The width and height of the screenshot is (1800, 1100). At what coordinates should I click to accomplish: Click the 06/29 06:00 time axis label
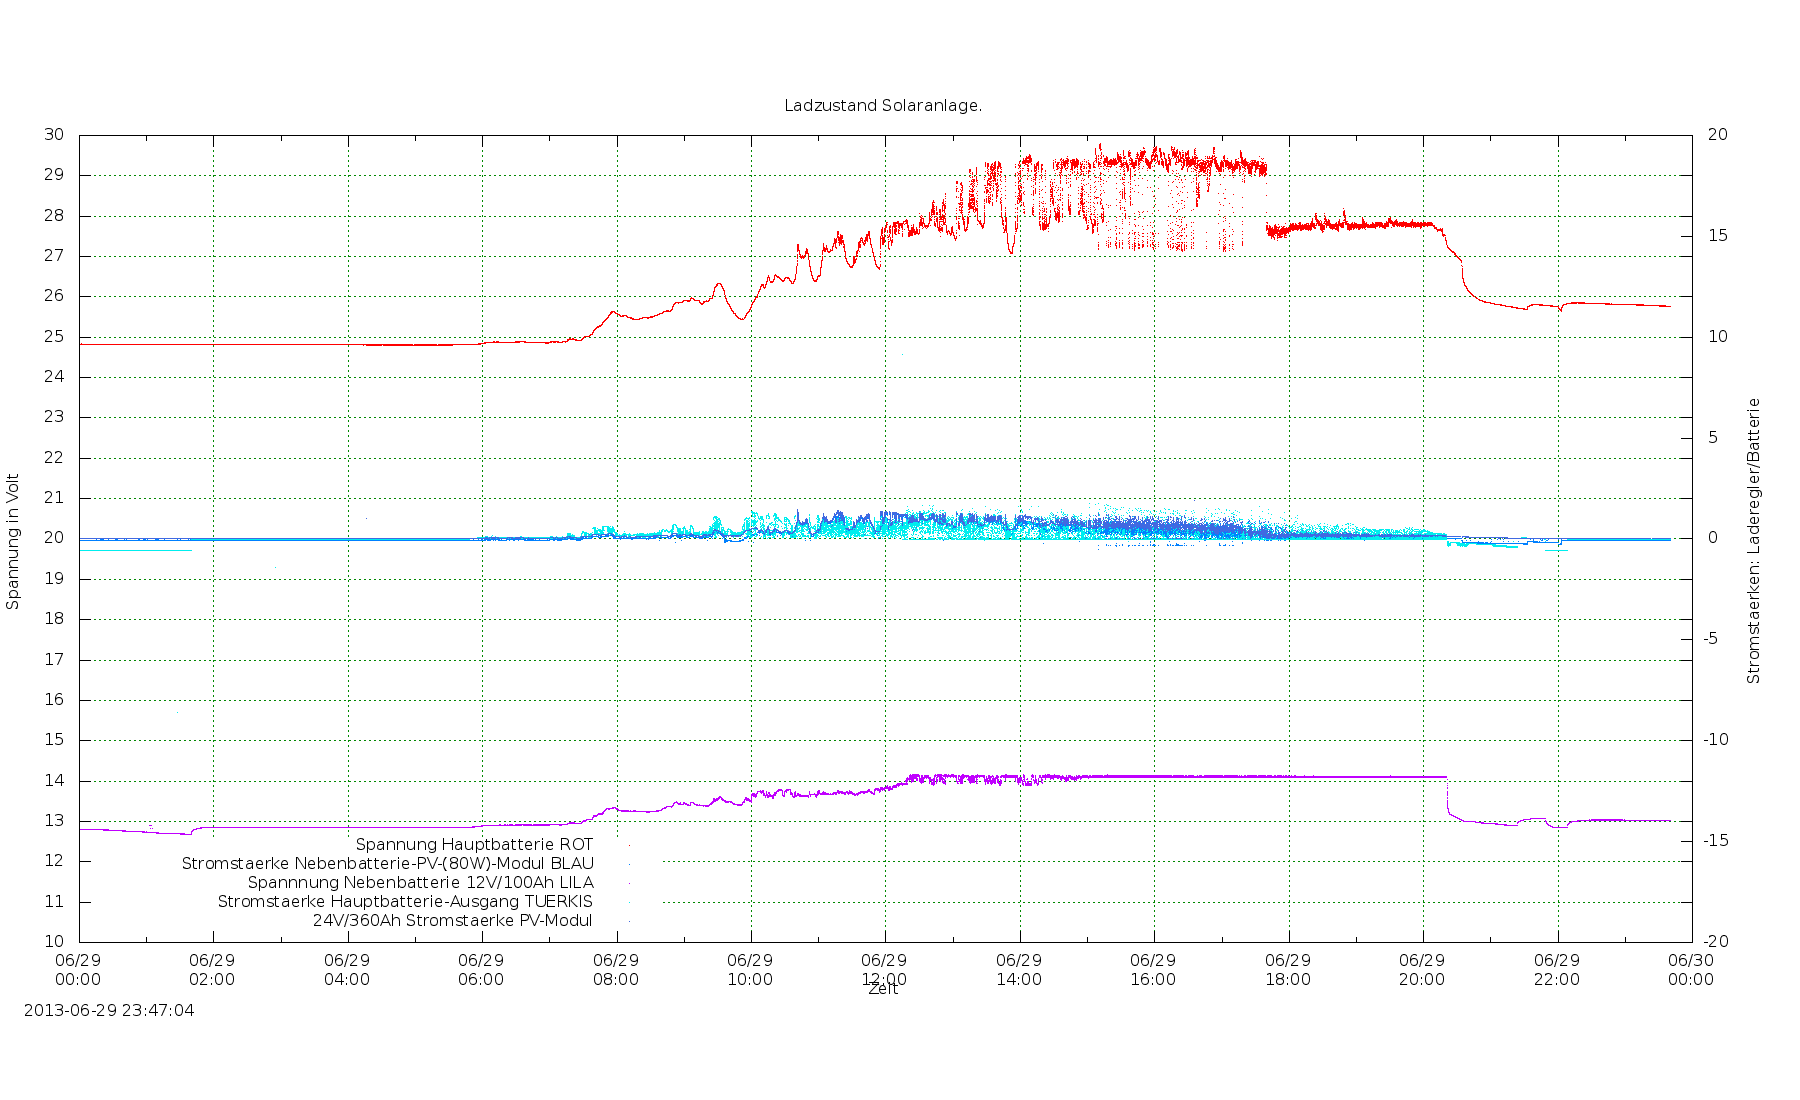pyautogui.click(x=481, y=970)
